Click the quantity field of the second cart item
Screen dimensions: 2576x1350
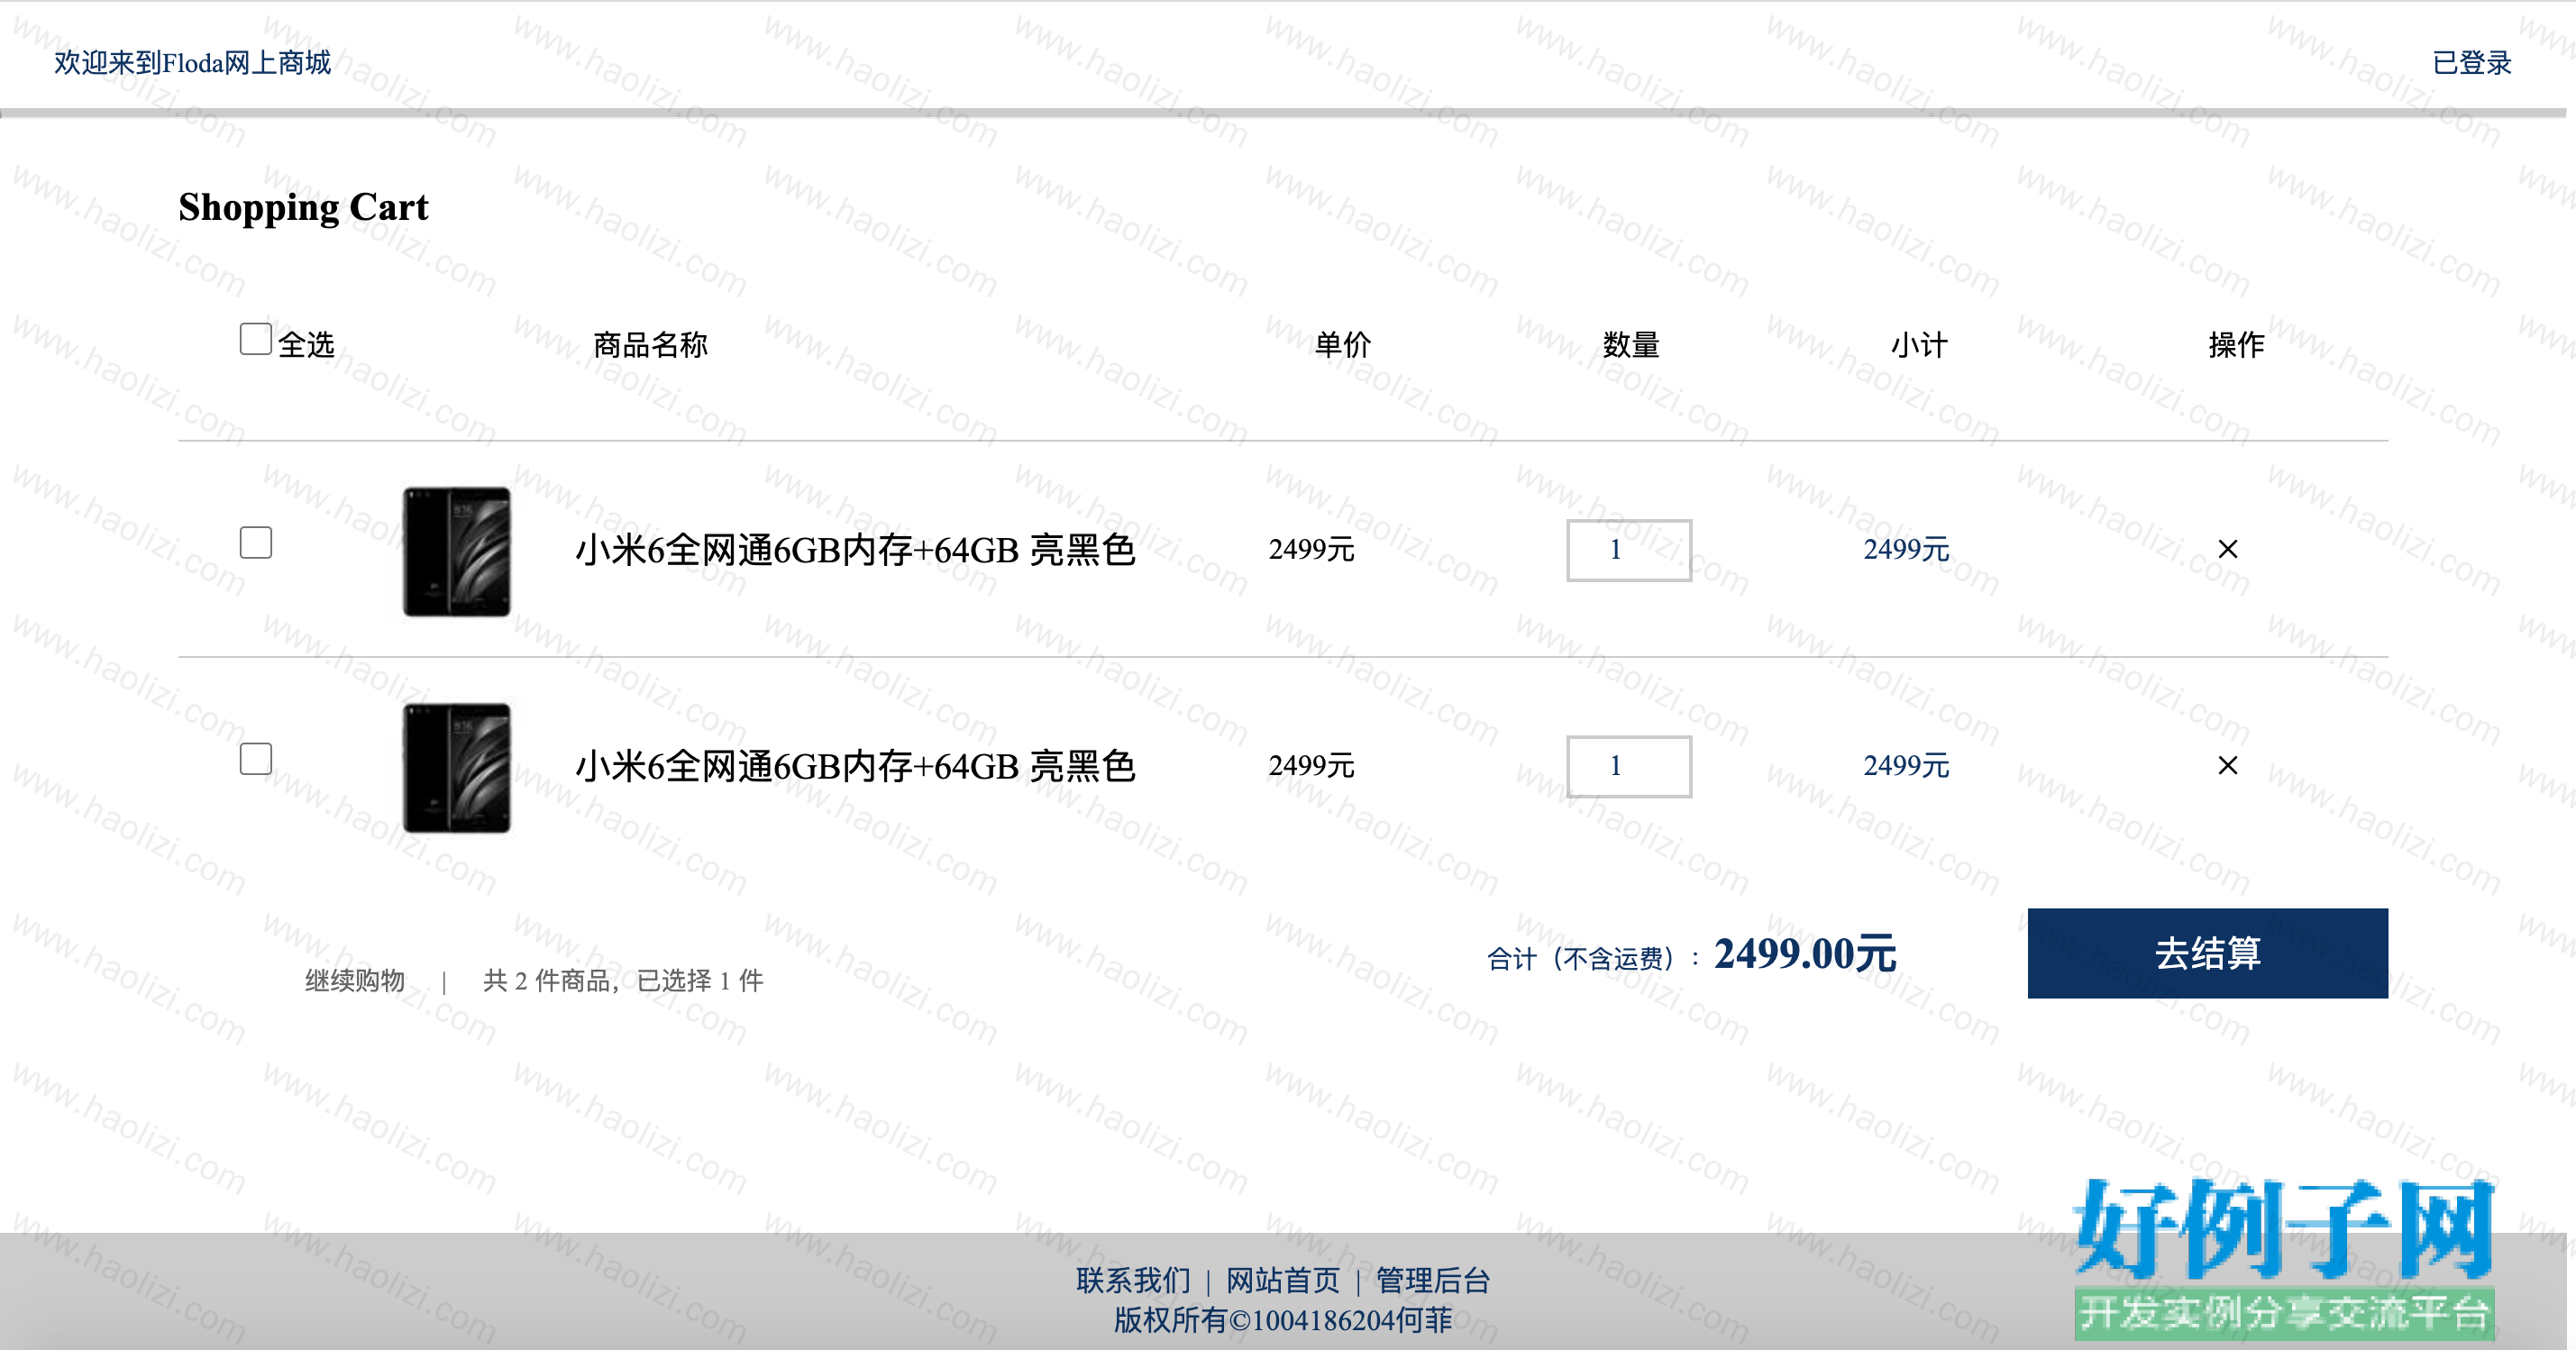[1629, 767]
